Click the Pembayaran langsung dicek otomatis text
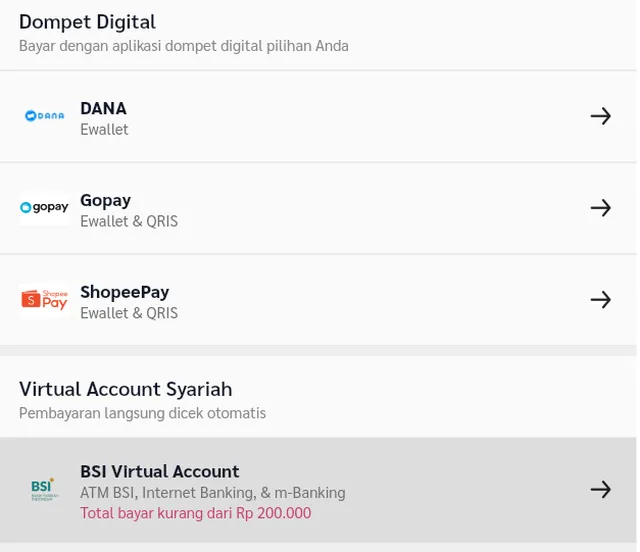 142,413
